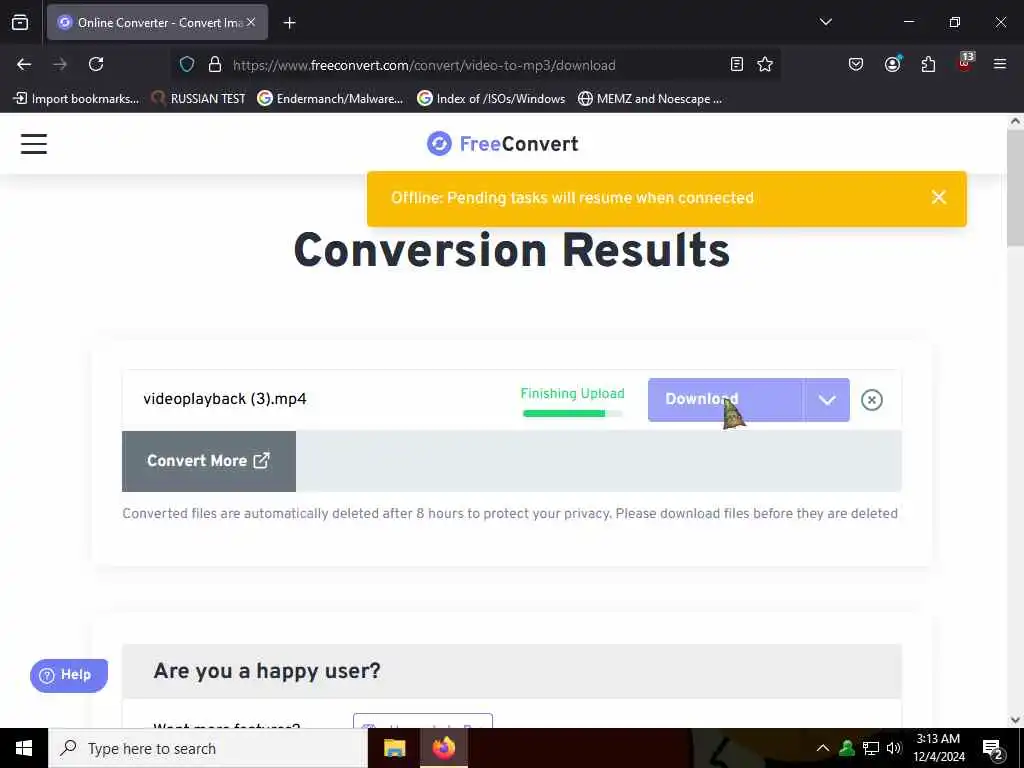Open the notification center icon
Viewport: 1024px width, 768px height.
(993, 749)
